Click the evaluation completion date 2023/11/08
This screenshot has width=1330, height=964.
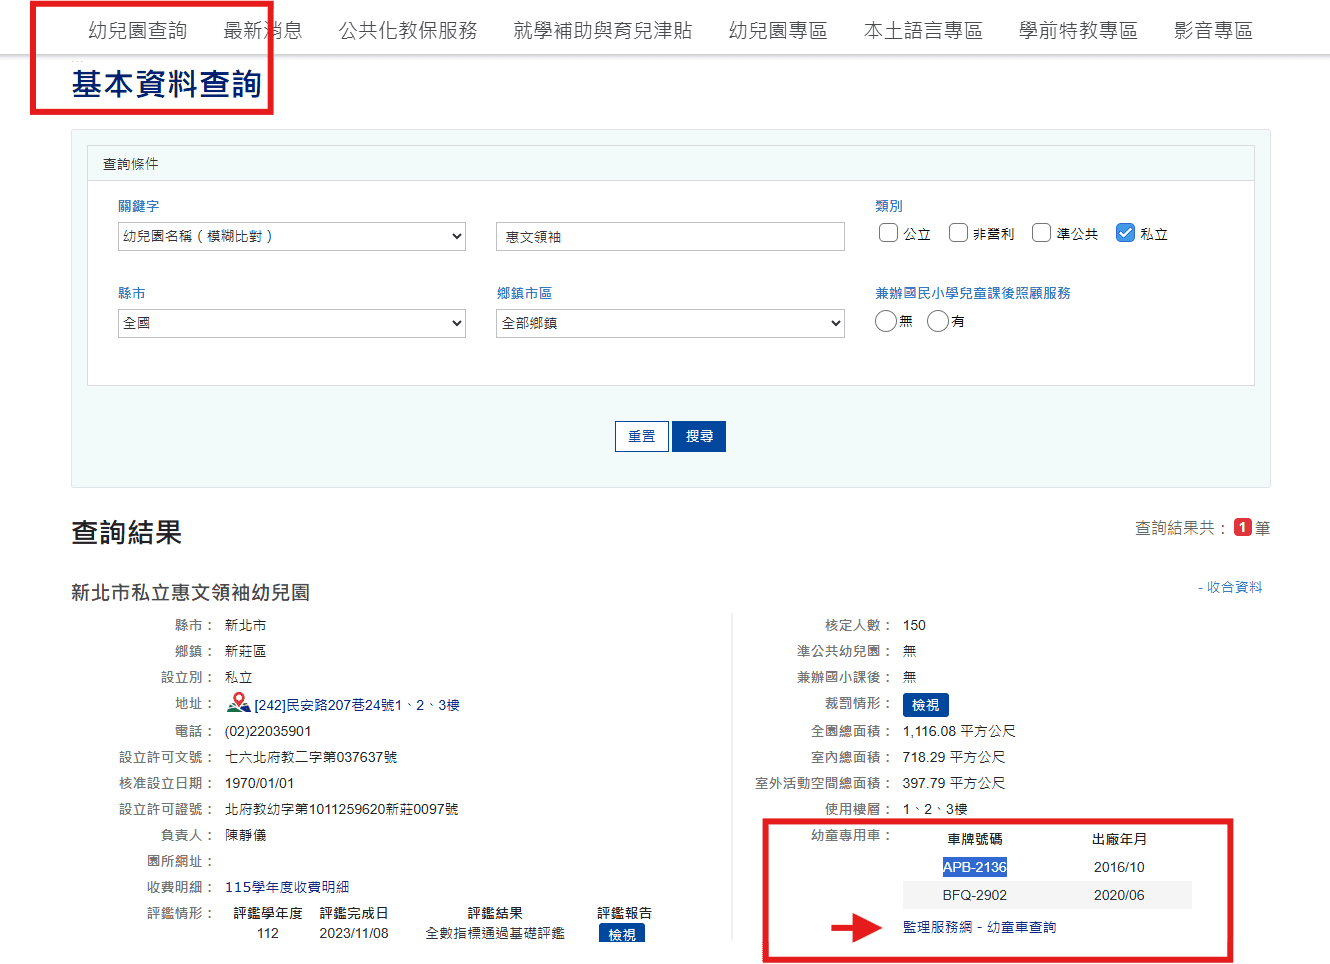pos(354,933)
